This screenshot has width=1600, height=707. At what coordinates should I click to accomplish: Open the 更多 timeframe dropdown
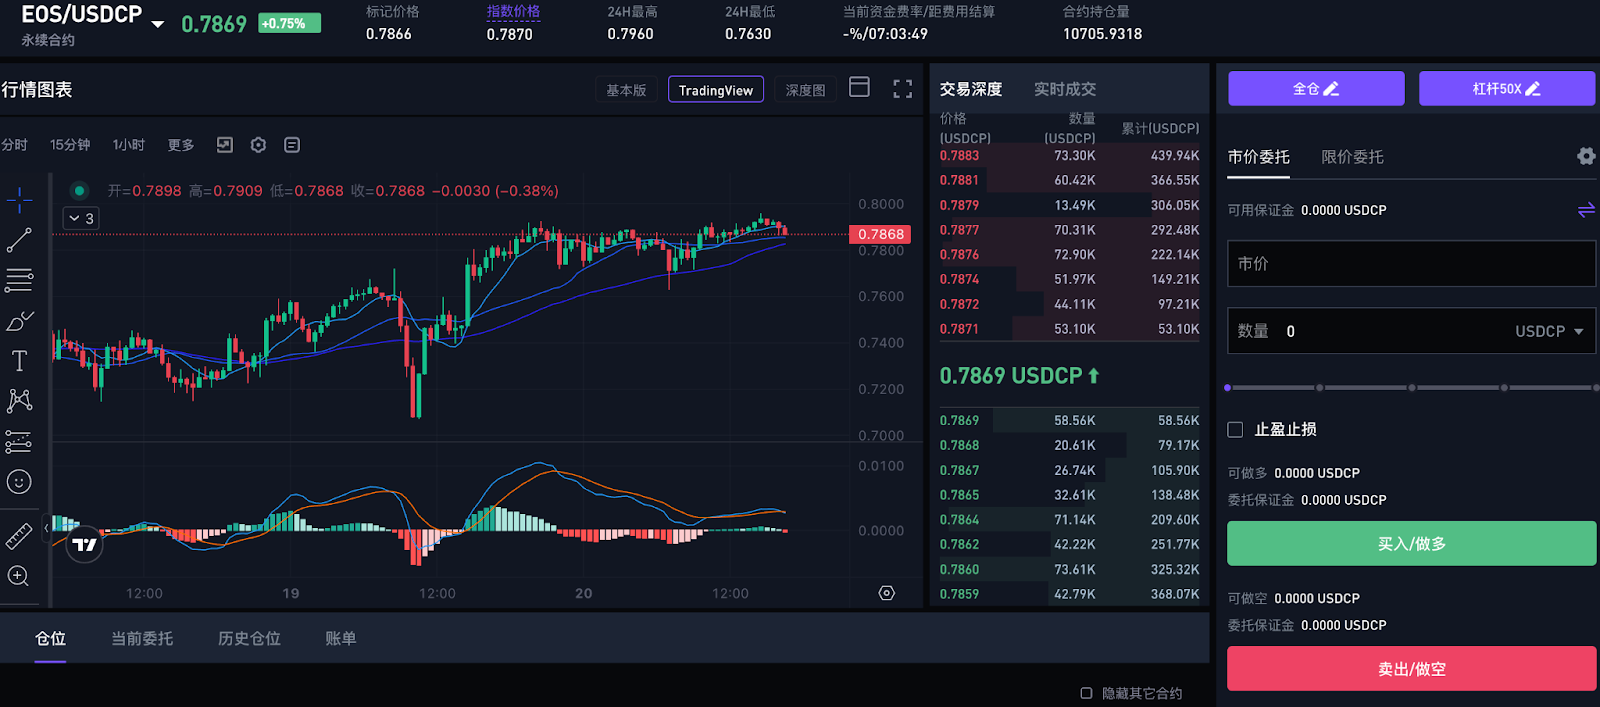pyautogui.click(x=181, y=145)
